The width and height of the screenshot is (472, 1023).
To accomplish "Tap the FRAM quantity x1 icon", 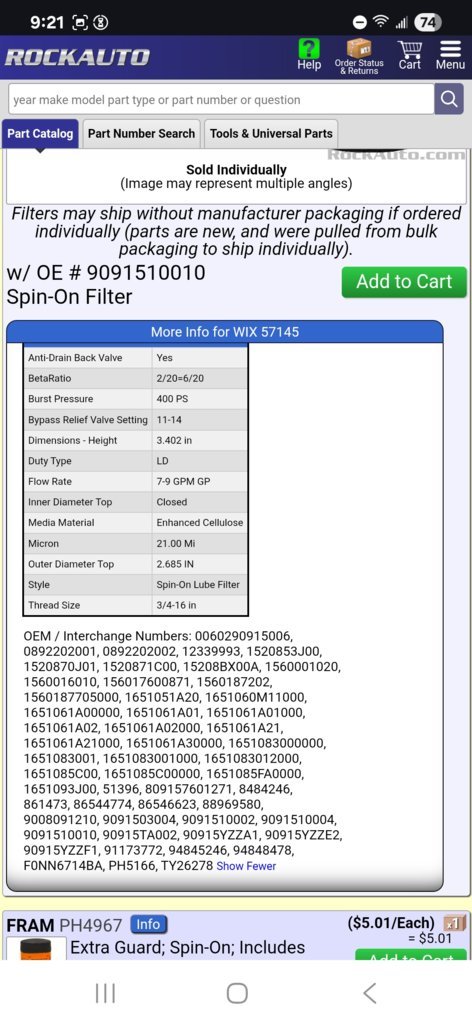I will point(454,923).
